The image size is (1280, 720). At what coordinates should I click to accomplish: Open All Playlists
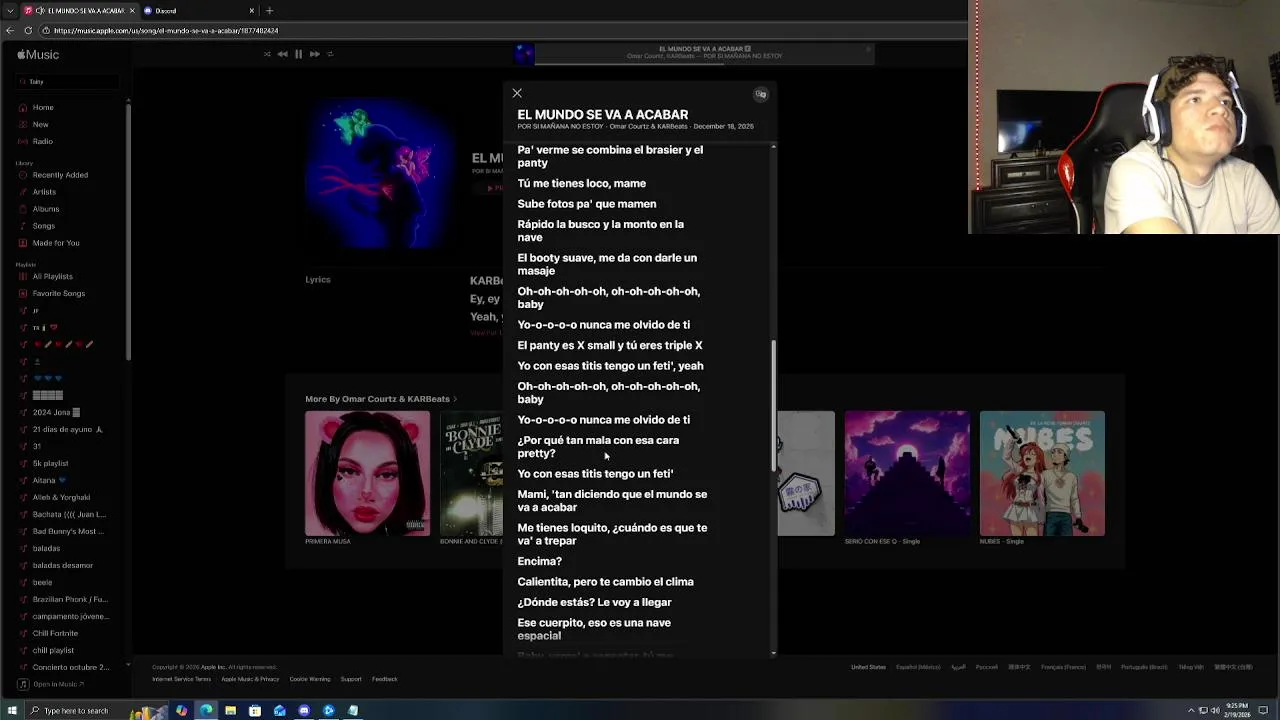pos(52,276)
